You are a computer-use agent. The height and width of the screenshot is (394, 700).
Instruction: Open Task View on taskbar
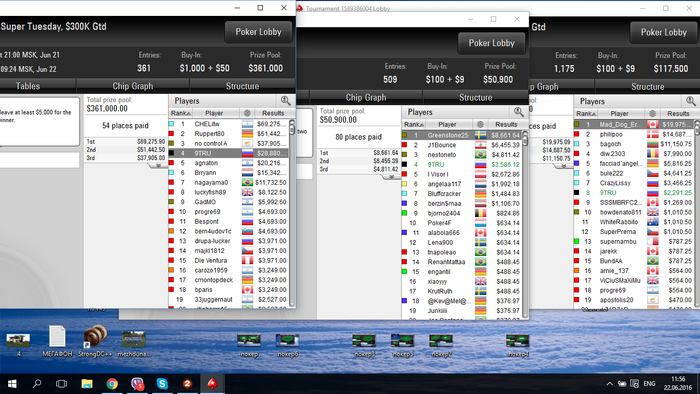(x=62, y=384)
